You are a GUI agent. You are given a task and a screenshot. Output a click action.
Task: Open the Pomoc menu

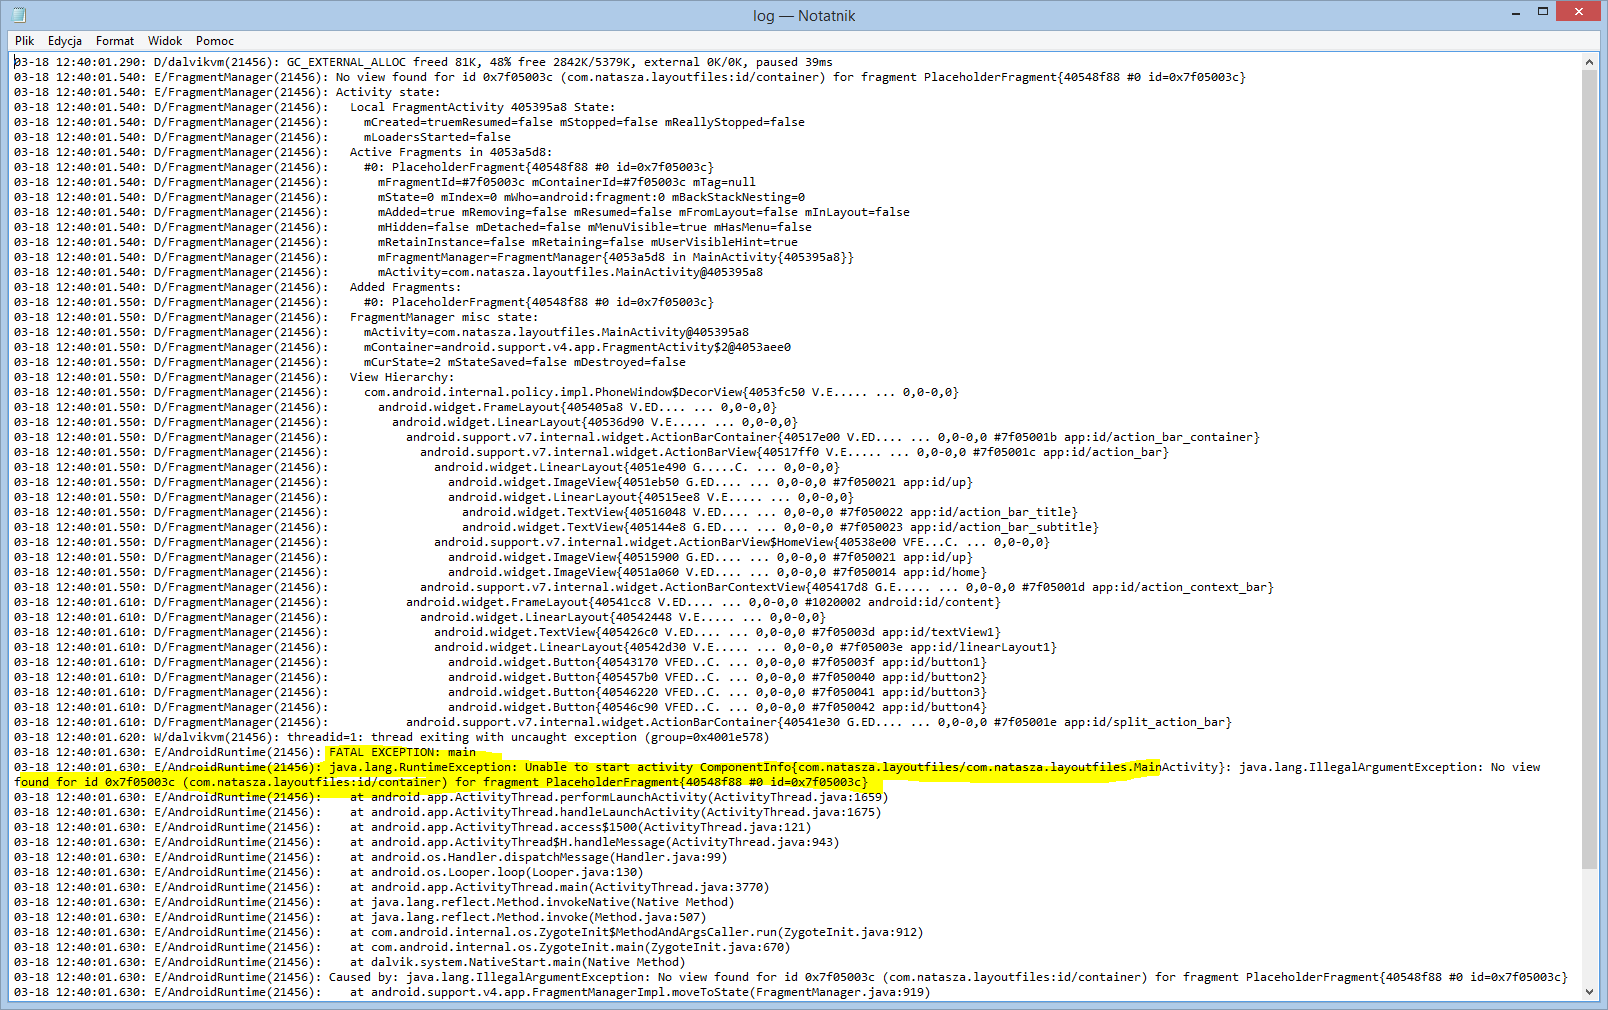215,41
